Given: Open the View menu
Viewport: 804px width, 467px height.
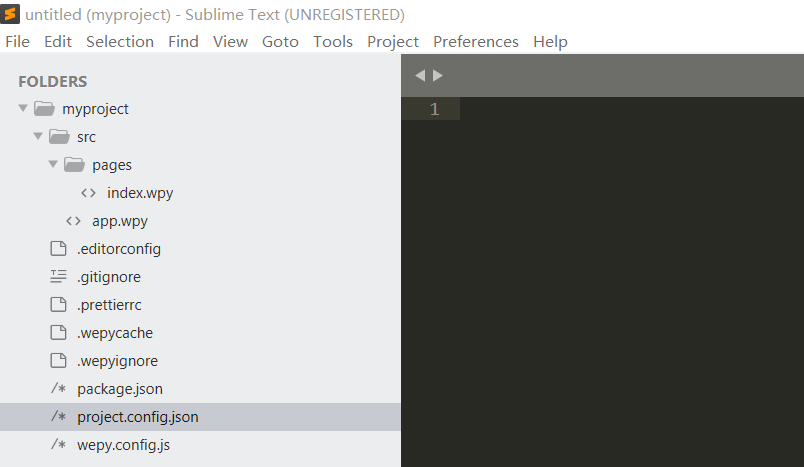Looking at the screenshot, I should 230,42.
